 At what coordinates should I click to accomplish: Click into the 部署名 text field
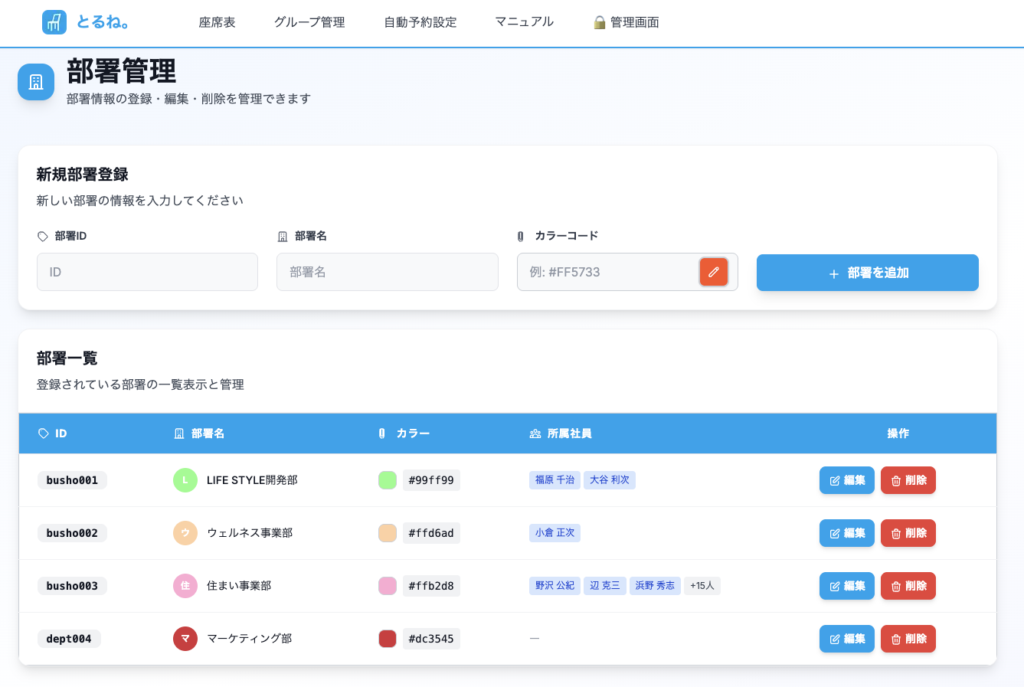pos(387,272)
